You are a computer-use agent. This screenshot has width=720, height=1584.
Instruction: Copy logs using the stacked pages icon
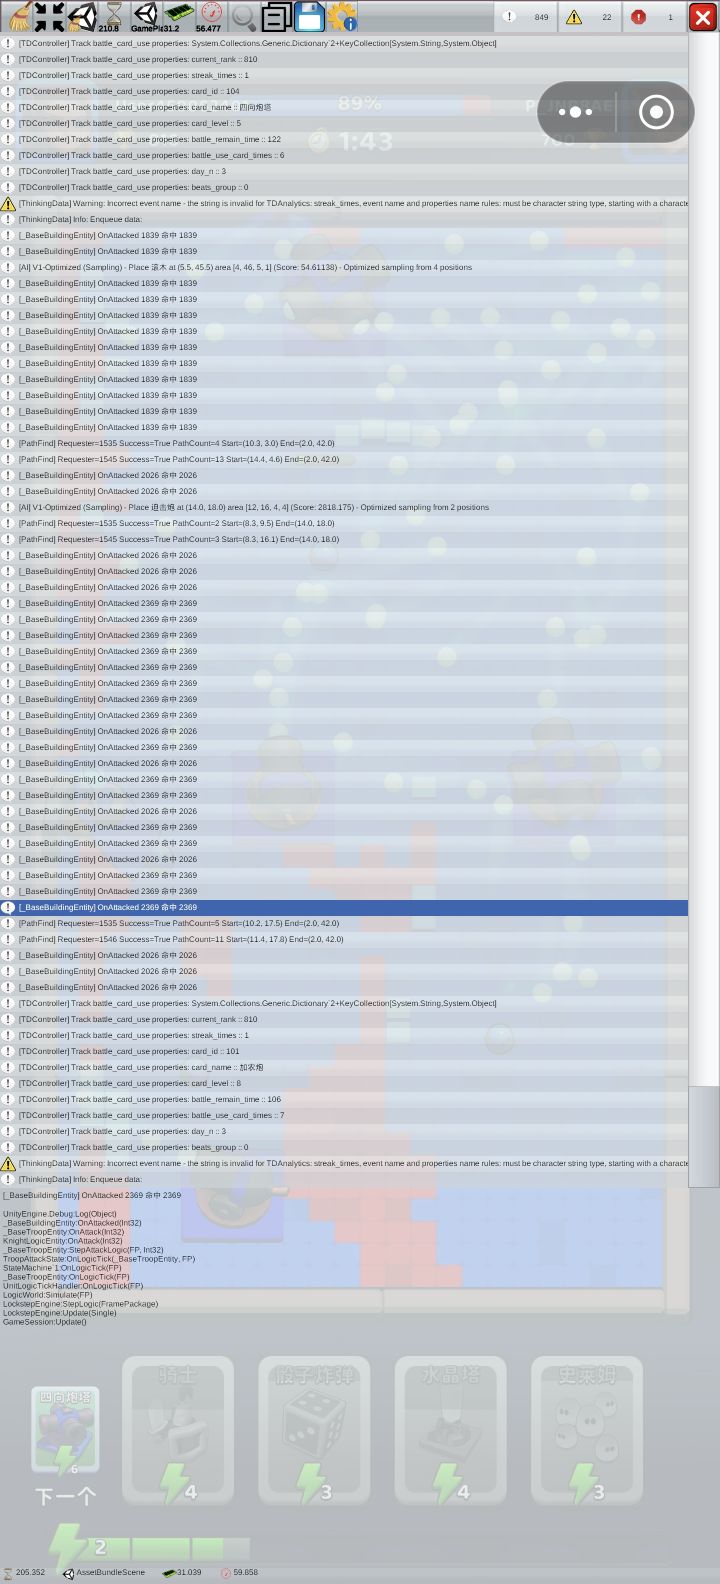[276, 17]
